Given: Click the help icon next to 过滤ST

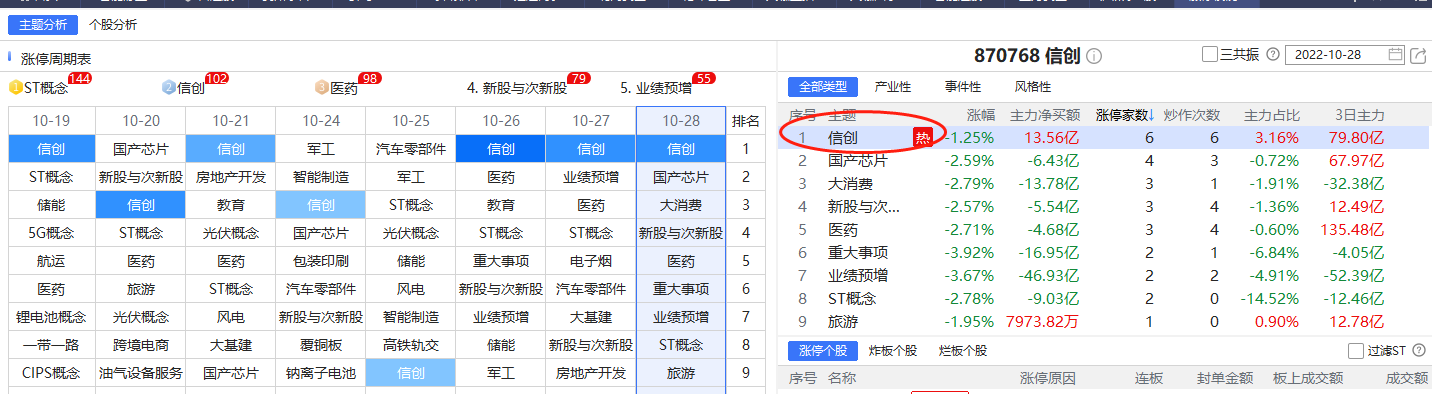Looking at the screenshot, I should [x=1418, y=351].
